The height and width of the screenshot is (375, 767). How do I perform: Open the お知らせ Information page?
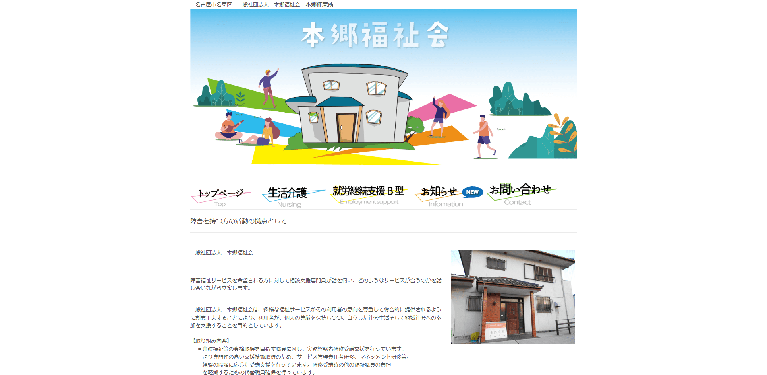point(443,196)
